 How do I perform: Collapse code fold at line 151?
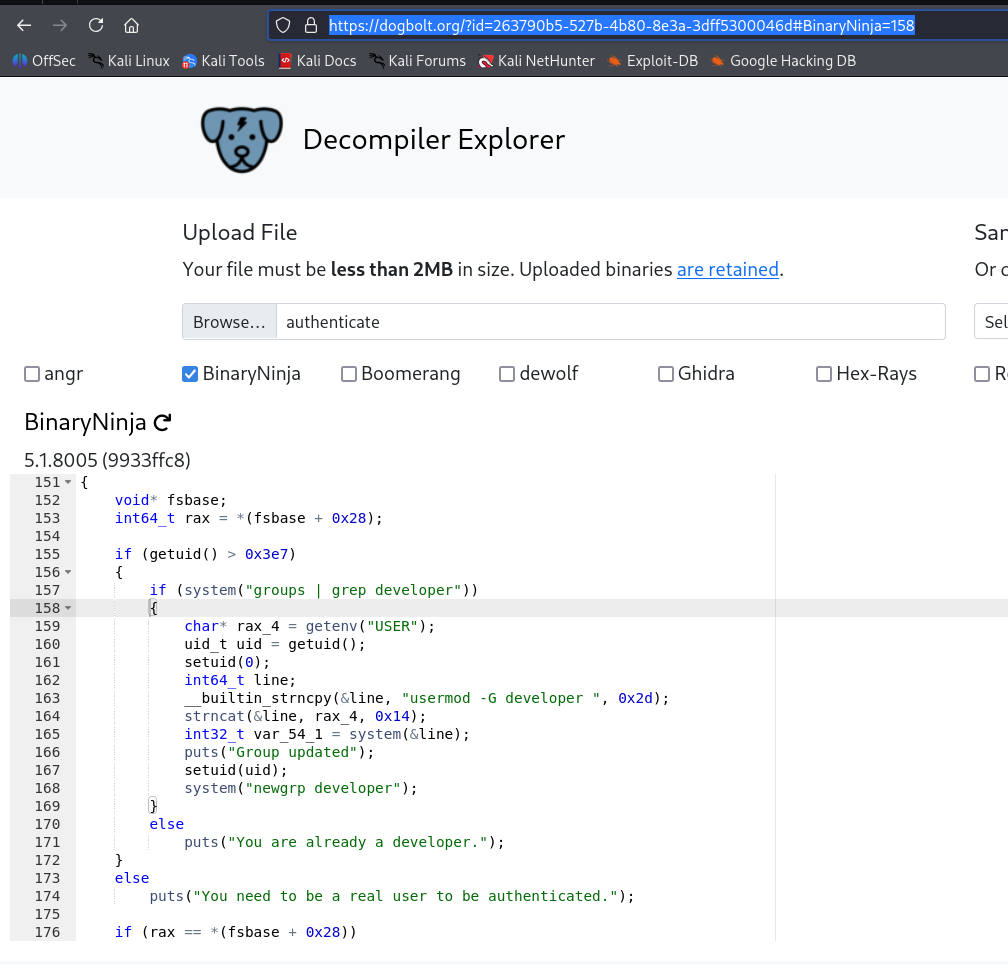68,483
